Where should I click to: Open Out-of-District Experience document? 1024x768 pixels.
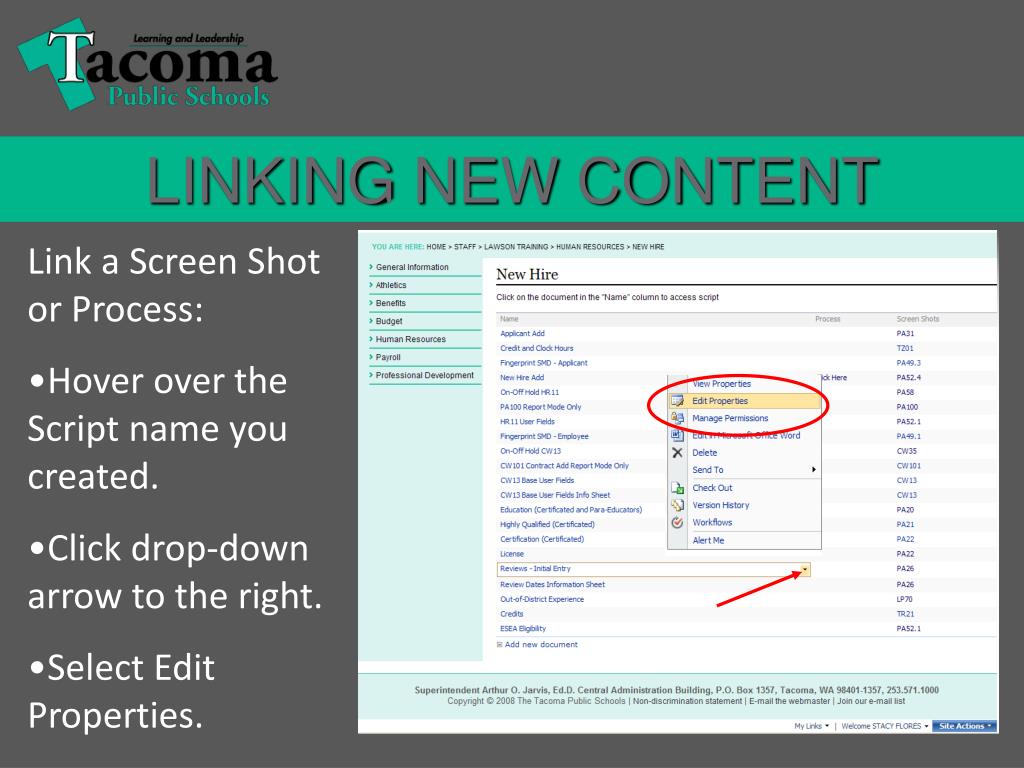pos(542,600)
